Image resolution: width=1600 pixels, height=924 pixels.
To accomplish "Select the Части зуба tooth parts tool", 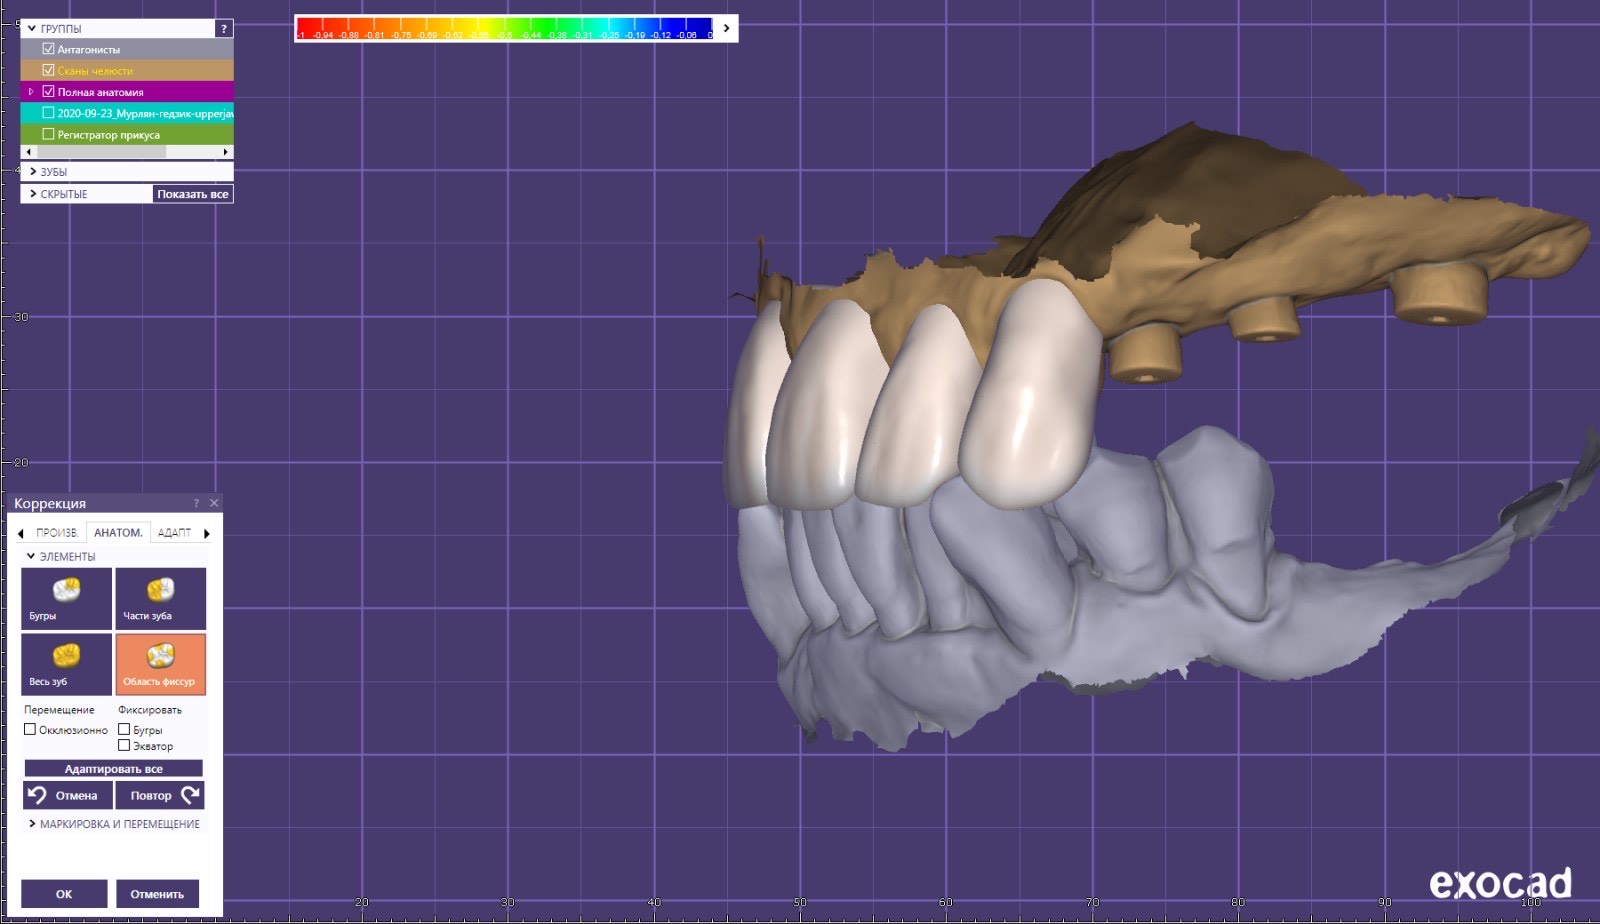I will coord(160,598).
